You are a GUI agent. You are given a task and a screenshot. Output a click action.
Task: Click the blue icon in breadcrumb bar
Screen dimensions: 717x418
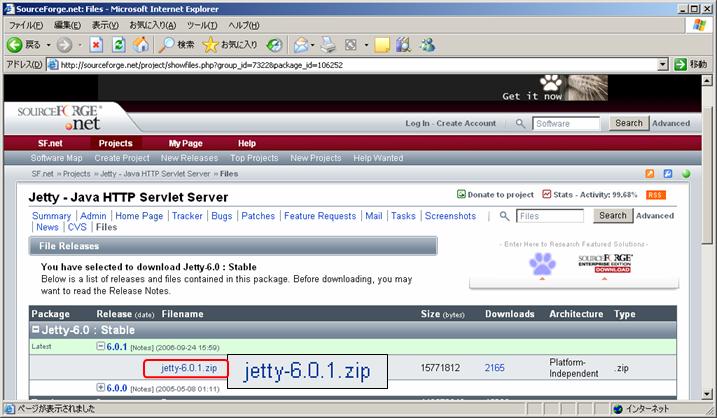668,174
